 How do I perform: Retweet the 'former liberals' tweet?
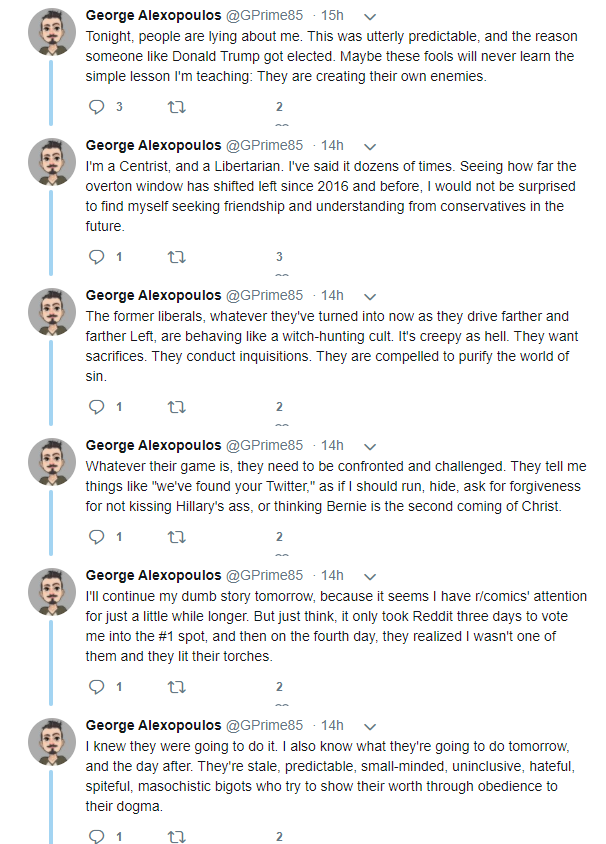point(177,407)
